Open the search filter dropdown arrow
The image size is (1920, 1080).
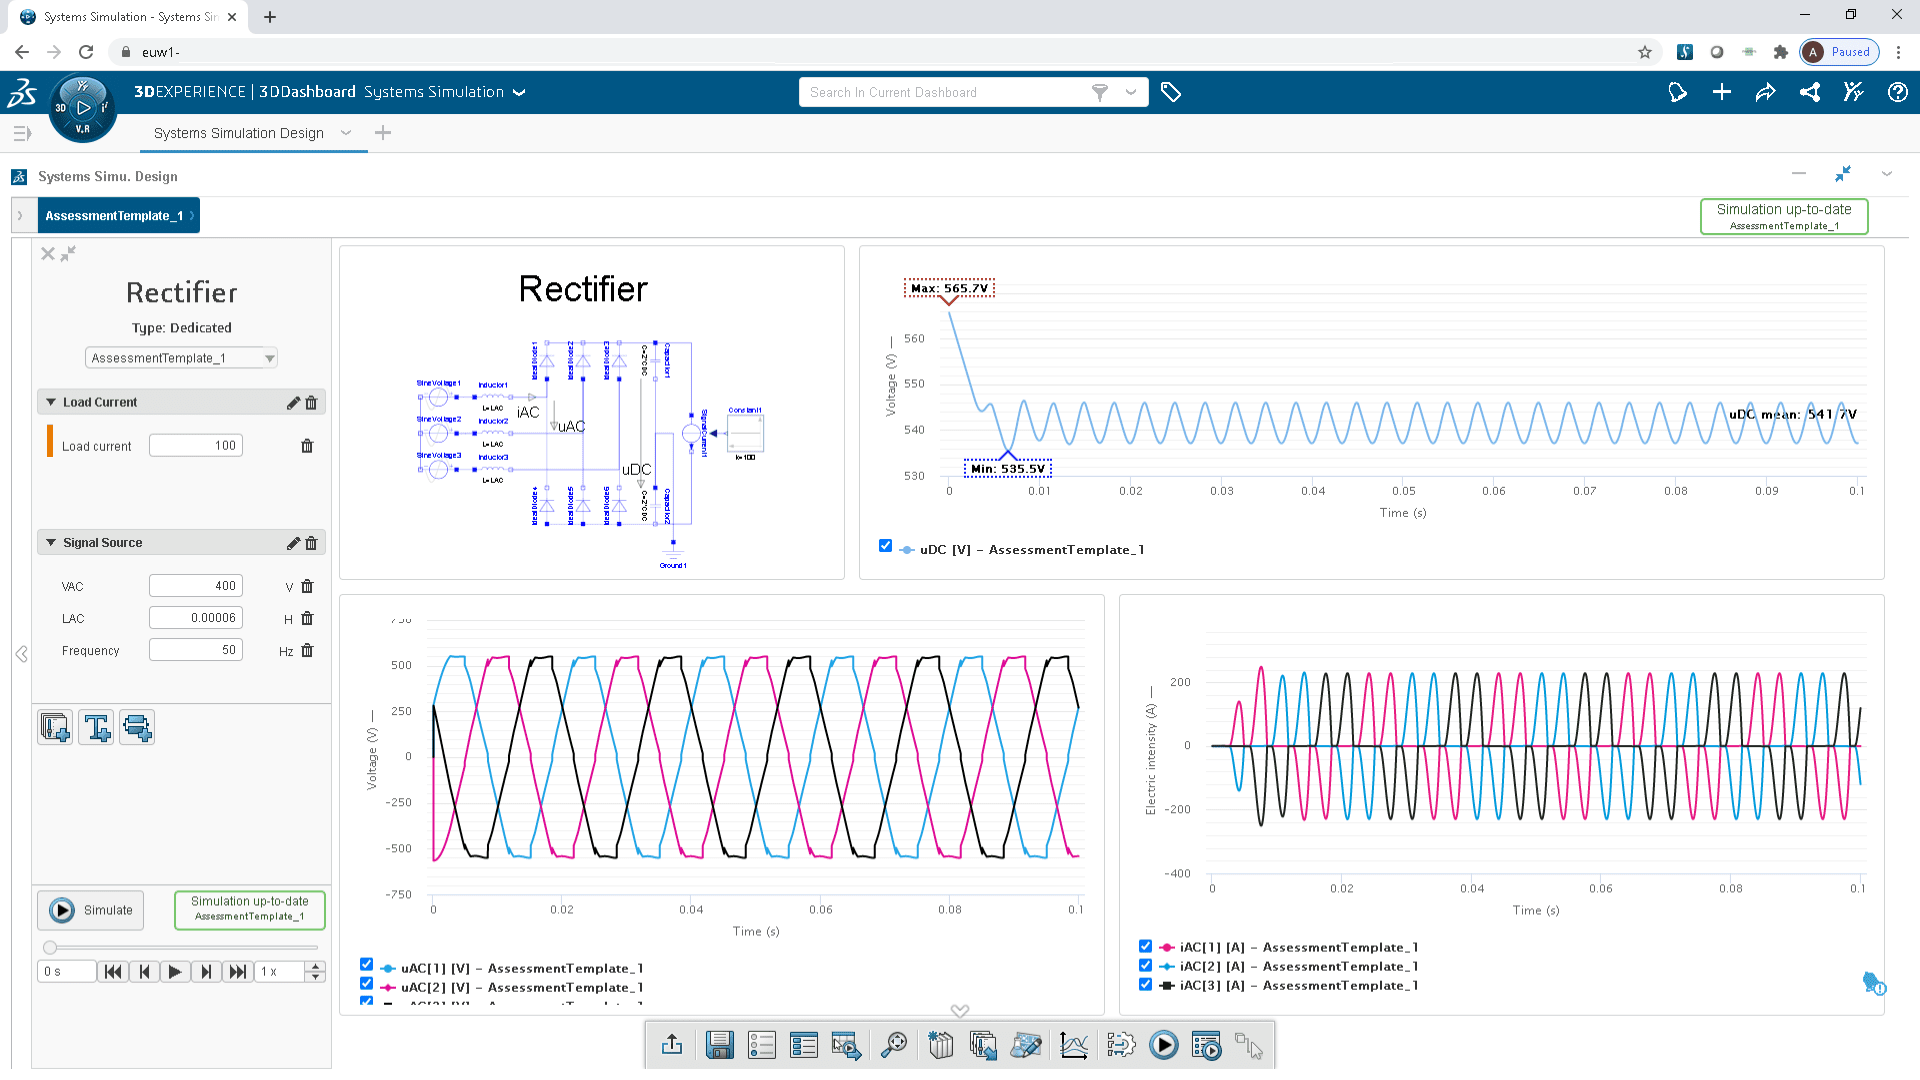[x=1131, y=92]
